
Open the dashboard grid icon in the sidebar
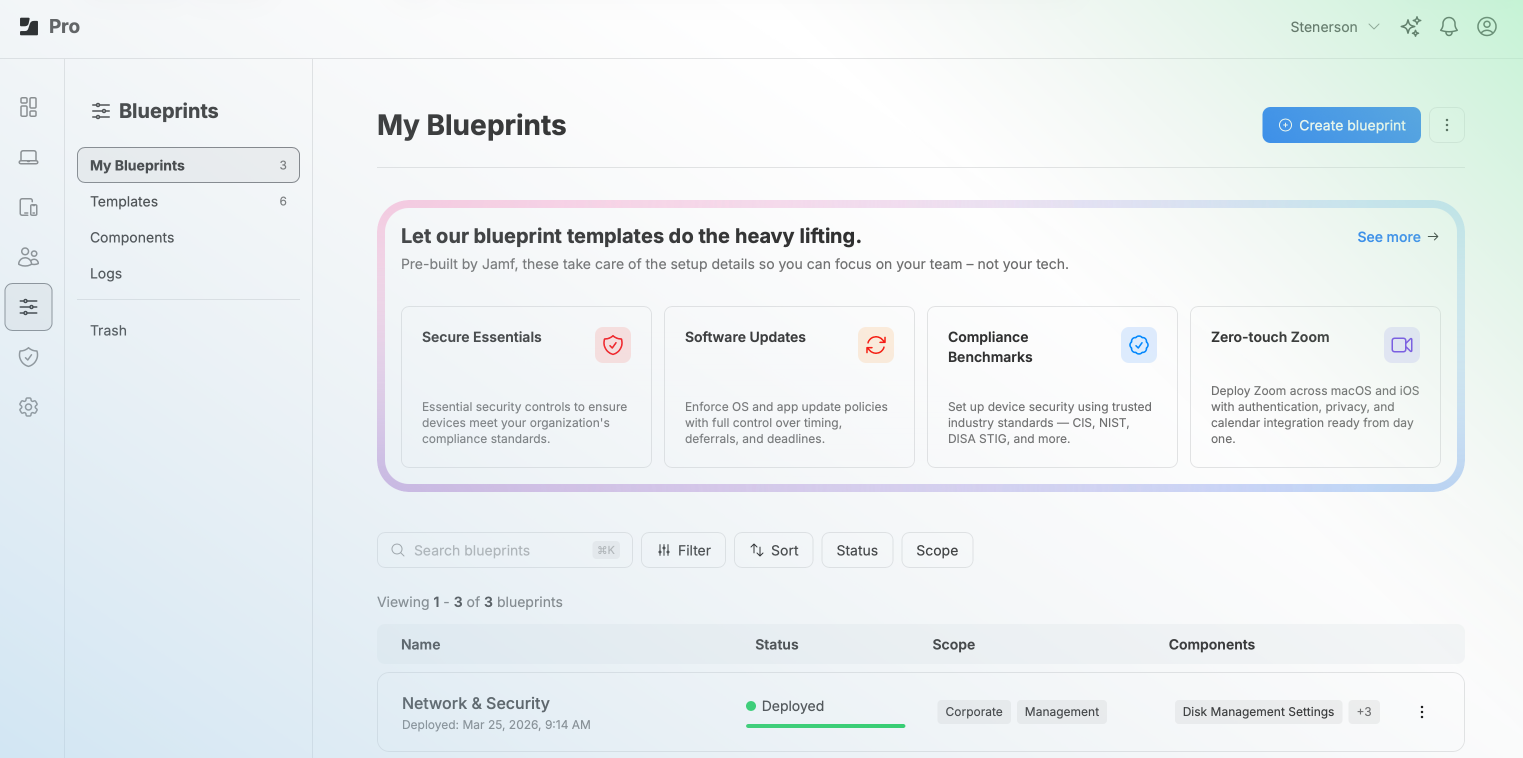pyautogui.click(x=28, y=107)
